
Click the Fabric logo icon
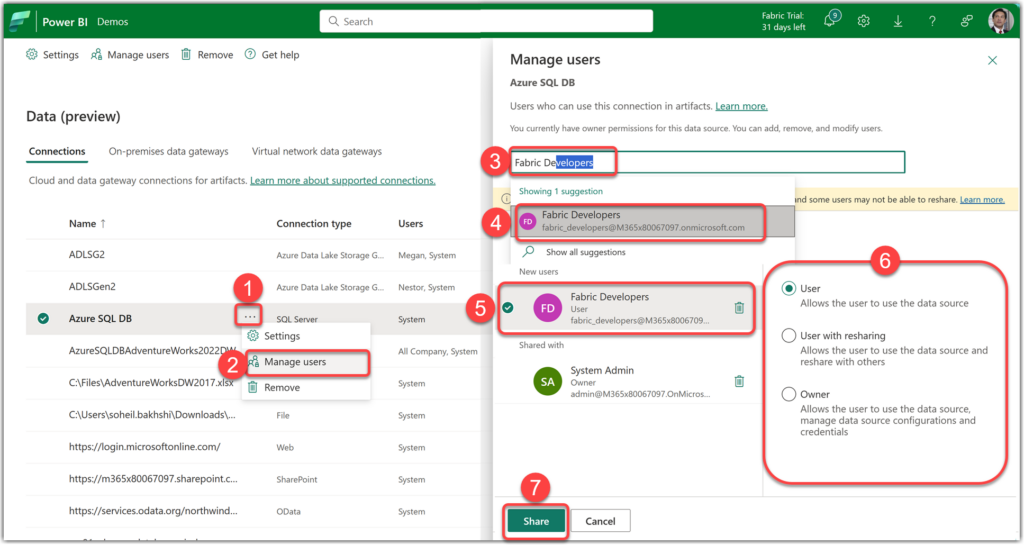point(19,21)
